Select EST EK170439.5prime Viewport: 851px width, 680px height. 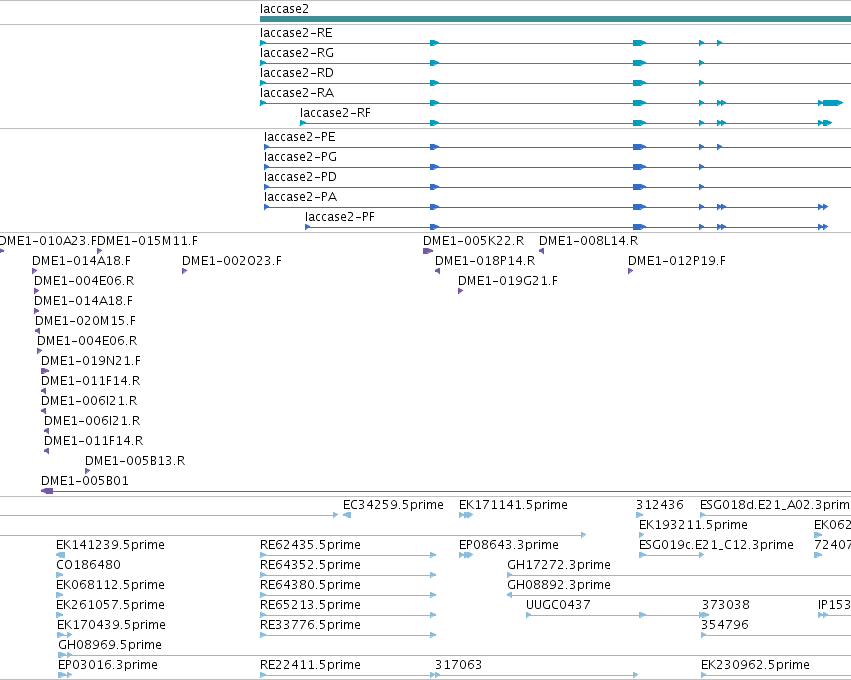[x=111, y=625]
